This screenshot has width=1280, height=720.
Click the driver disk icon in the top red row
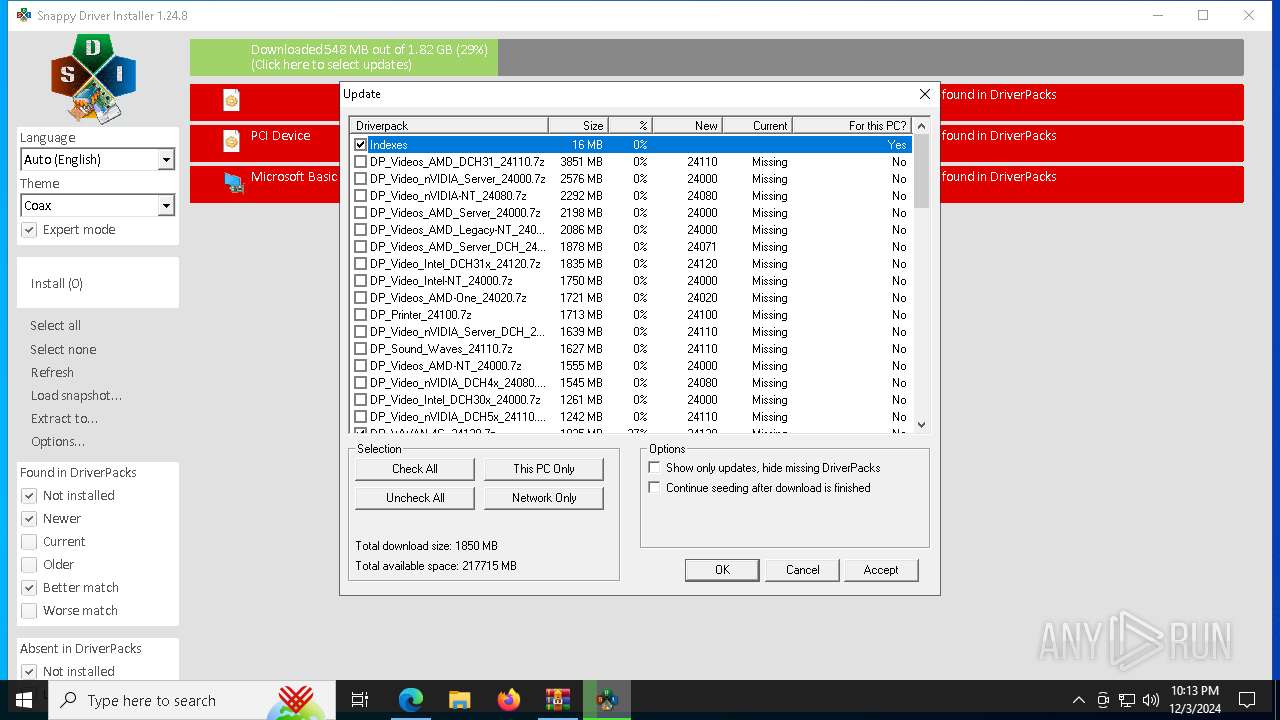pyautogui.click(x=231, y=99)
